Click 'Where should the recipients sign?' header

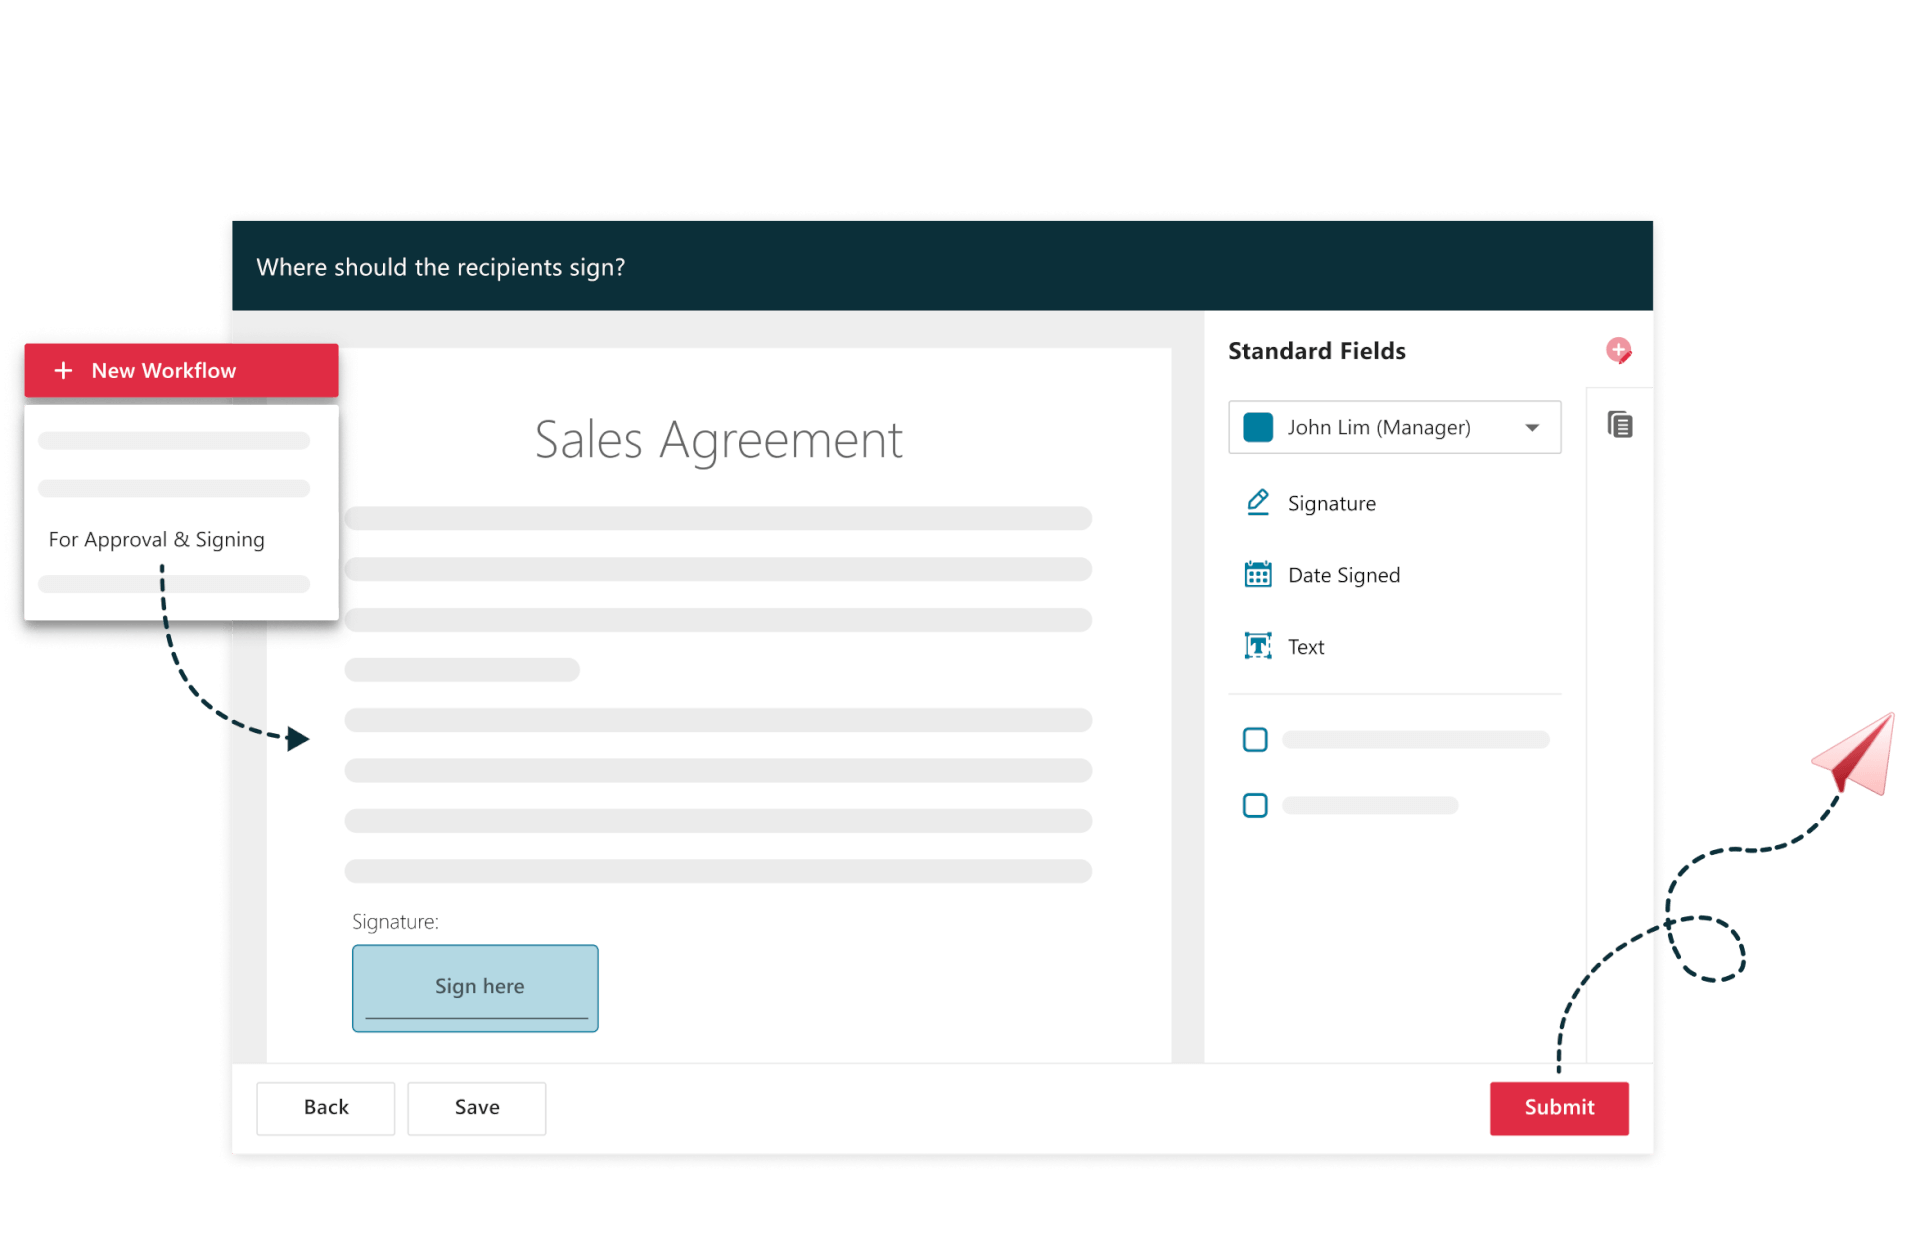440,267
